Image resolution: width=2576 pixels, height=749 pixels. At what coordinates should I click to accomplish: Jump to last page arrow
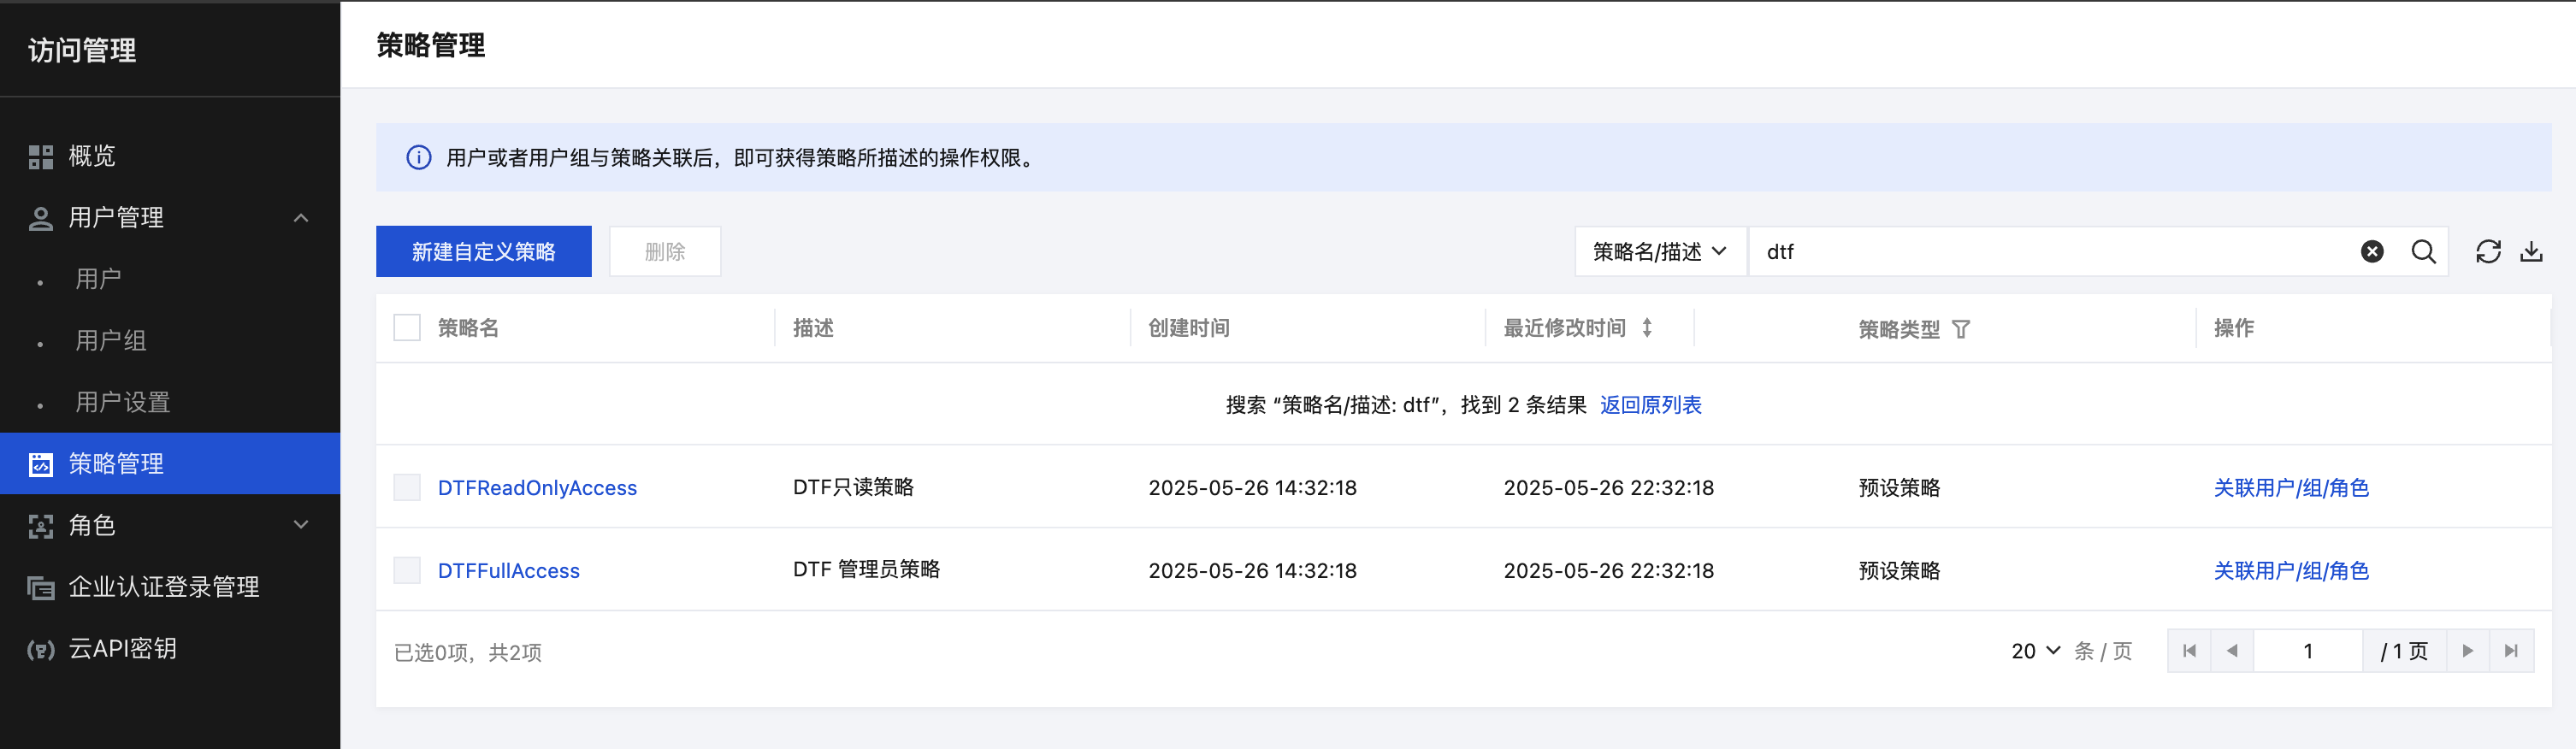2511,651
